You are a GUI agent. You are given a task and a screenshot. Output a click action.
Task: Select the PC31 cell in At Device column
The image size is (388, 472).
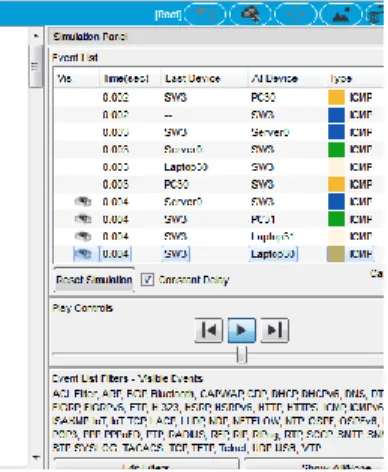tap(263, 219)
